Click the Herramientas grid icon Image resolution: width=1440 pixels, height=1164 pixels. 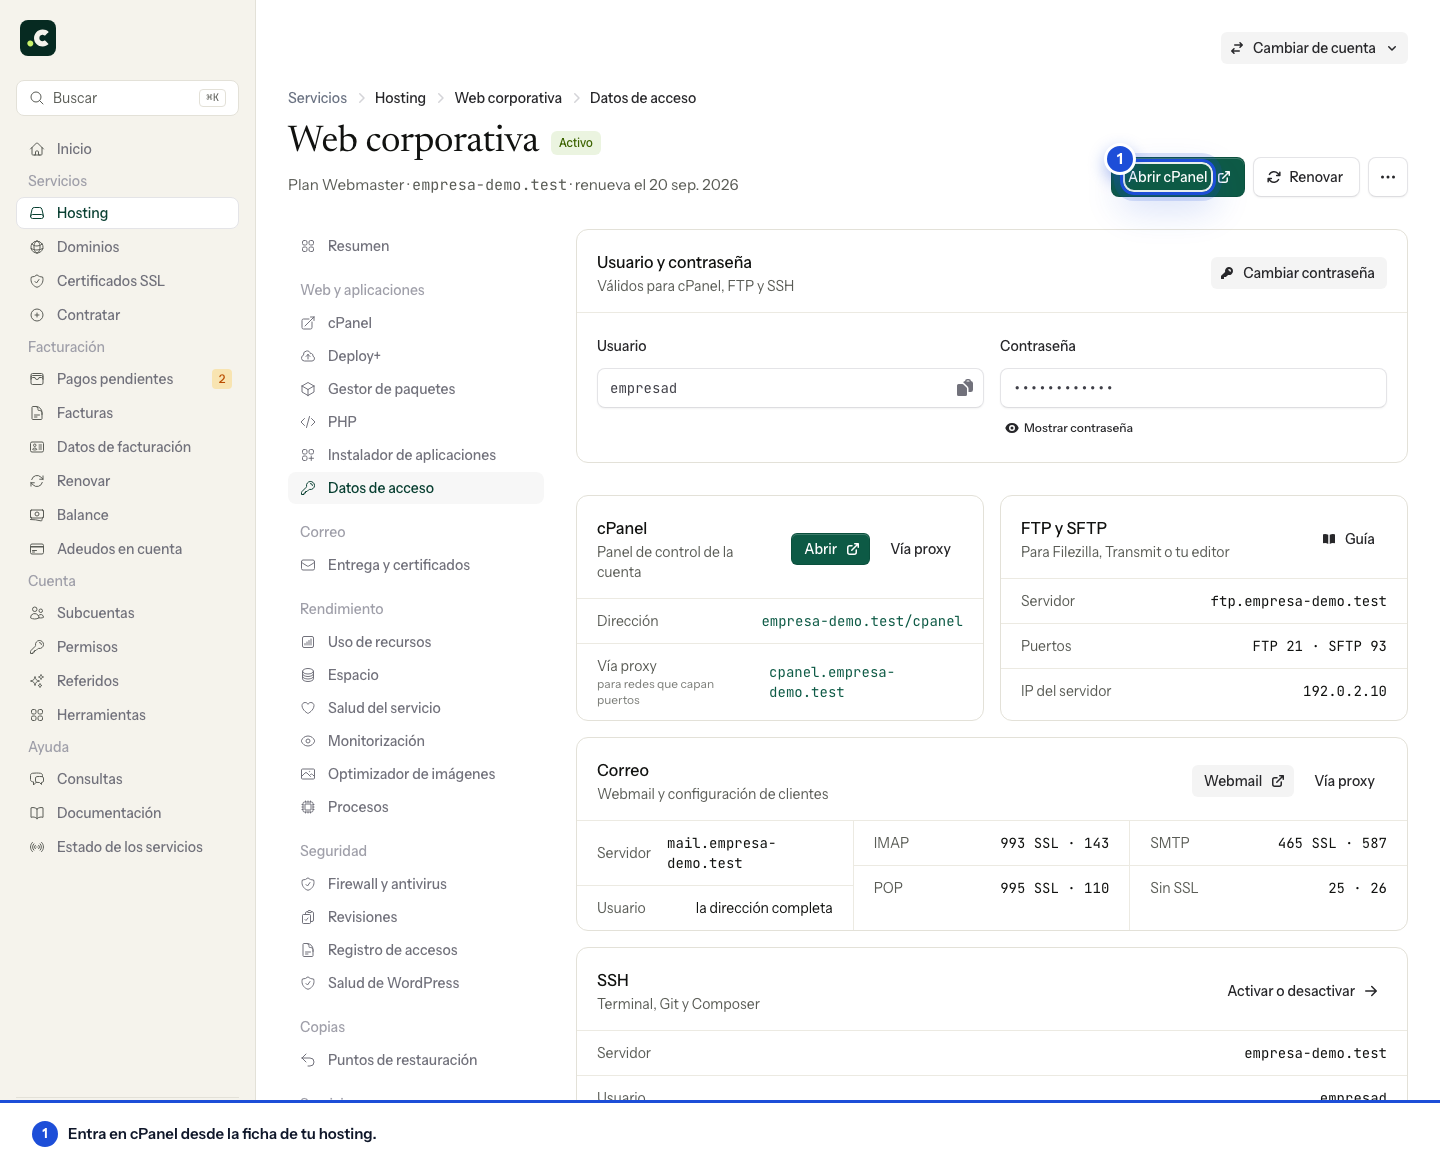coord(37,715)
